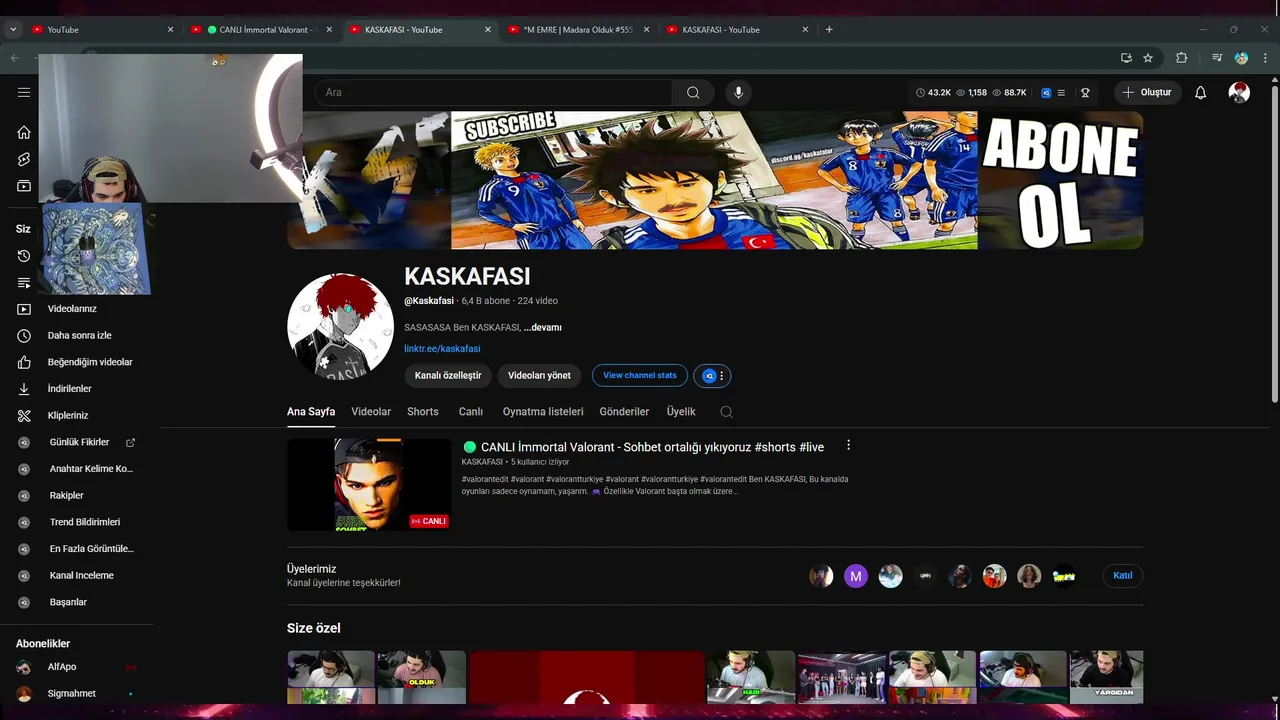Viewport: 1280px width, 720px height.
Task: Click Videoları yönet button
Action: click(x=539, y=375)
